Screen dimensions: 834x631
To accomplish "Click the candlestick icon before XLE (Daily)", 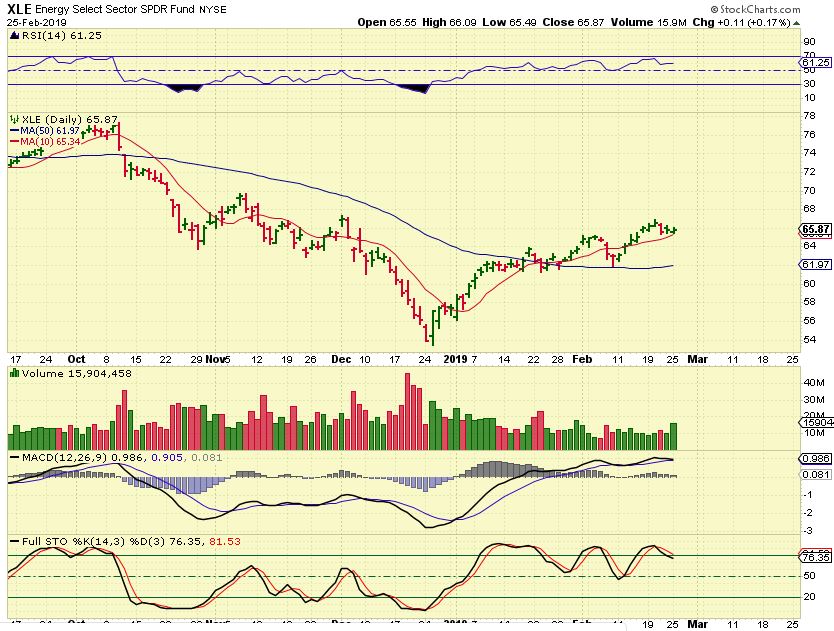I will click(x=14, y=120).
